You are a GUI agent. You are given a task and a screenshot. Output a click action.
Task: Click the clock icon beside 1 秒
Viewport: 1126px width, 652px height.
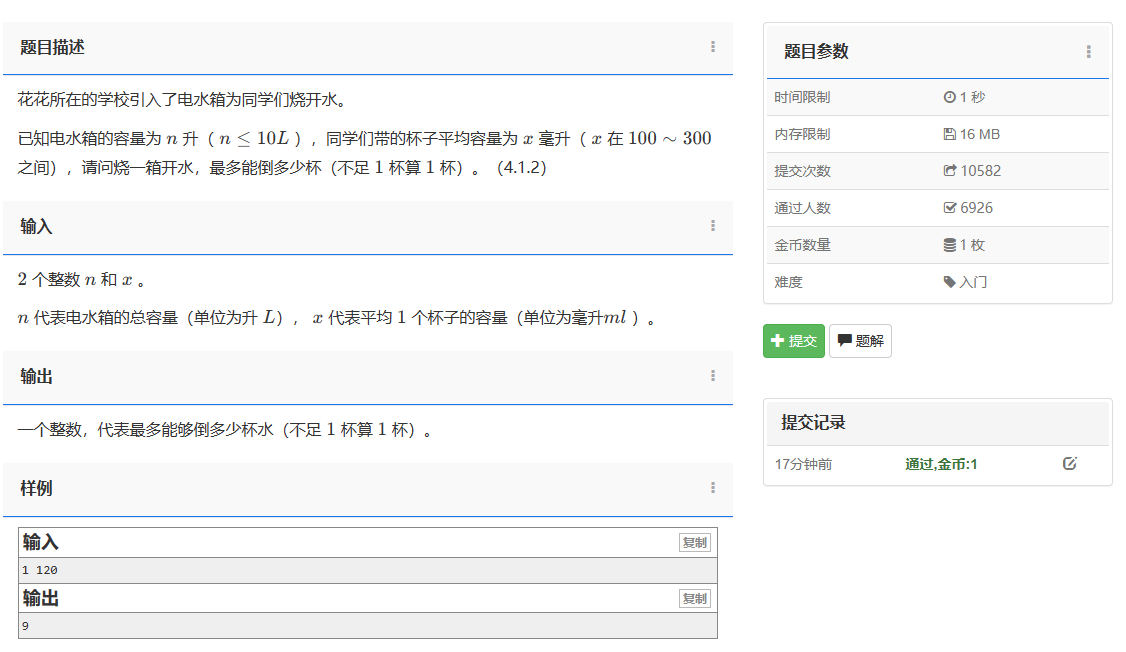[x=949, y=97]
